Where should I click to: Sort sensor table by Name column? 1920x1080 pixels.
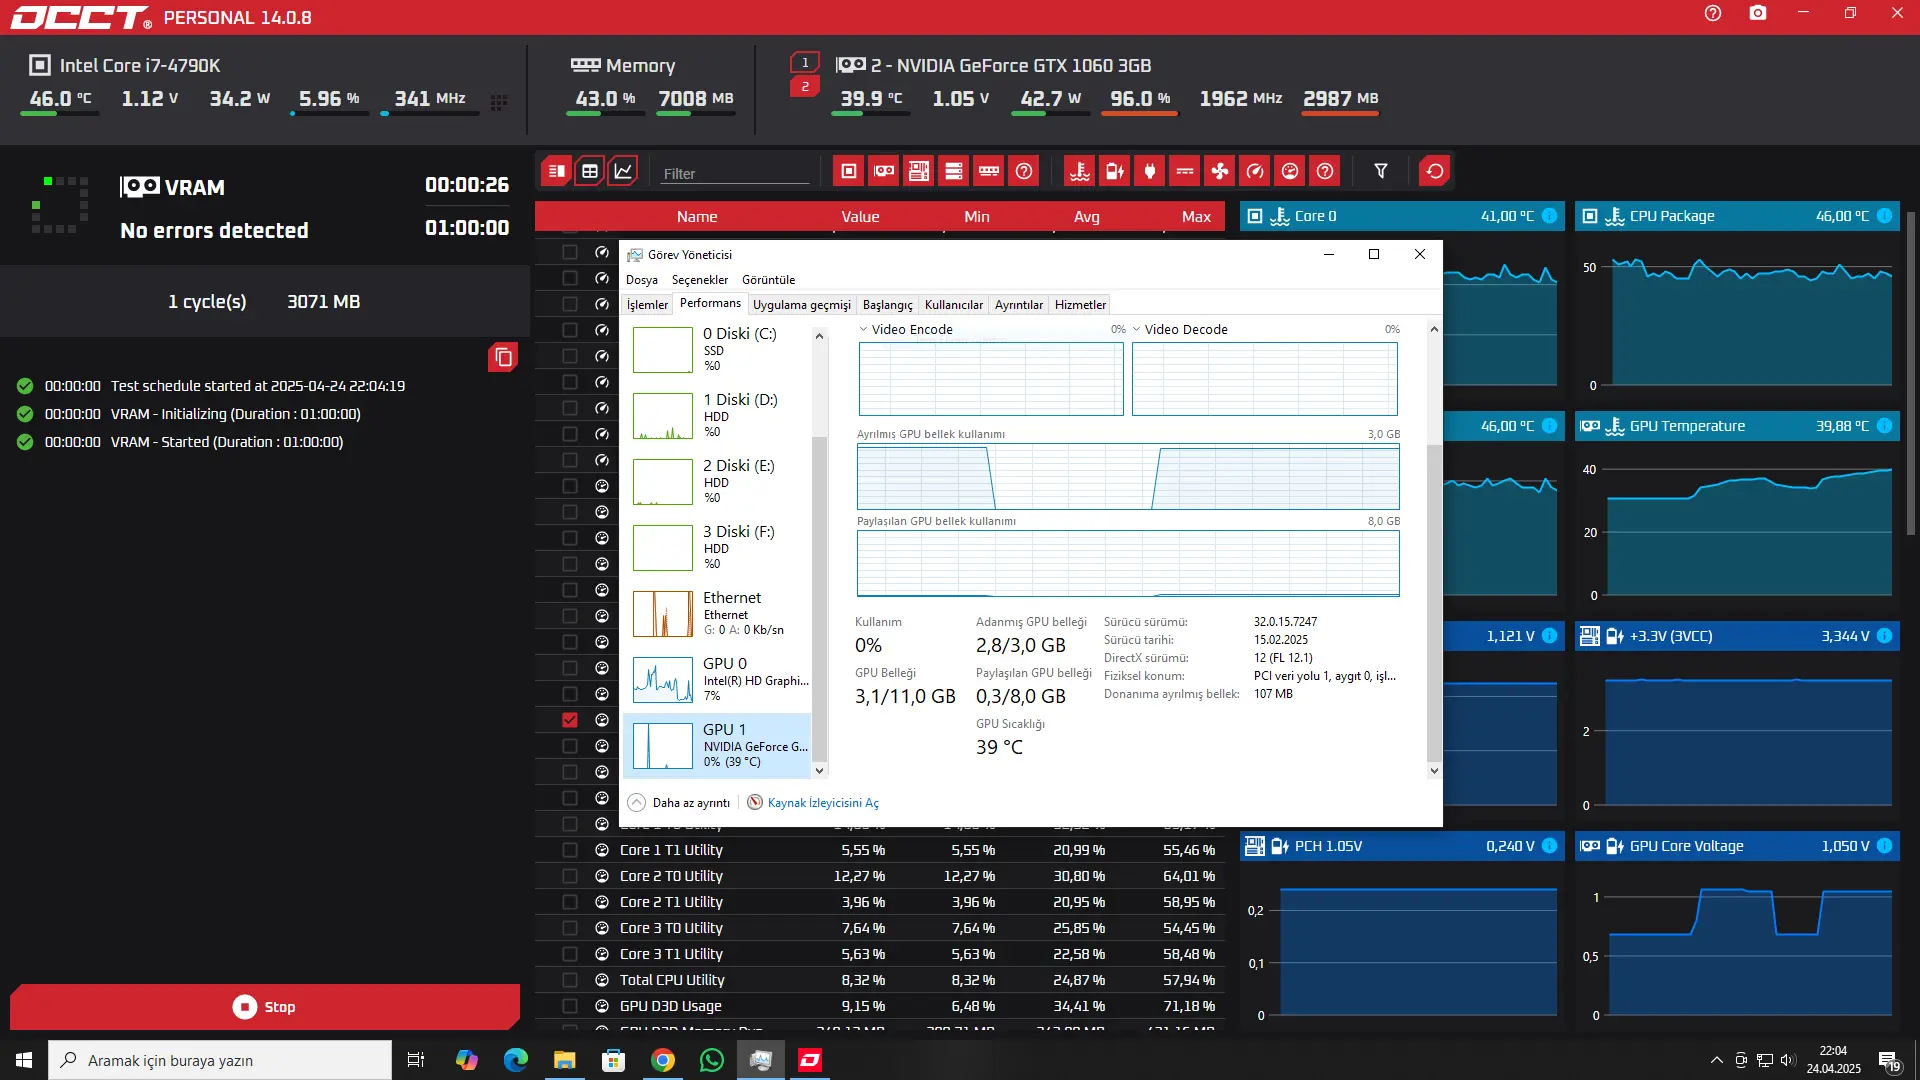click(697, 217)
